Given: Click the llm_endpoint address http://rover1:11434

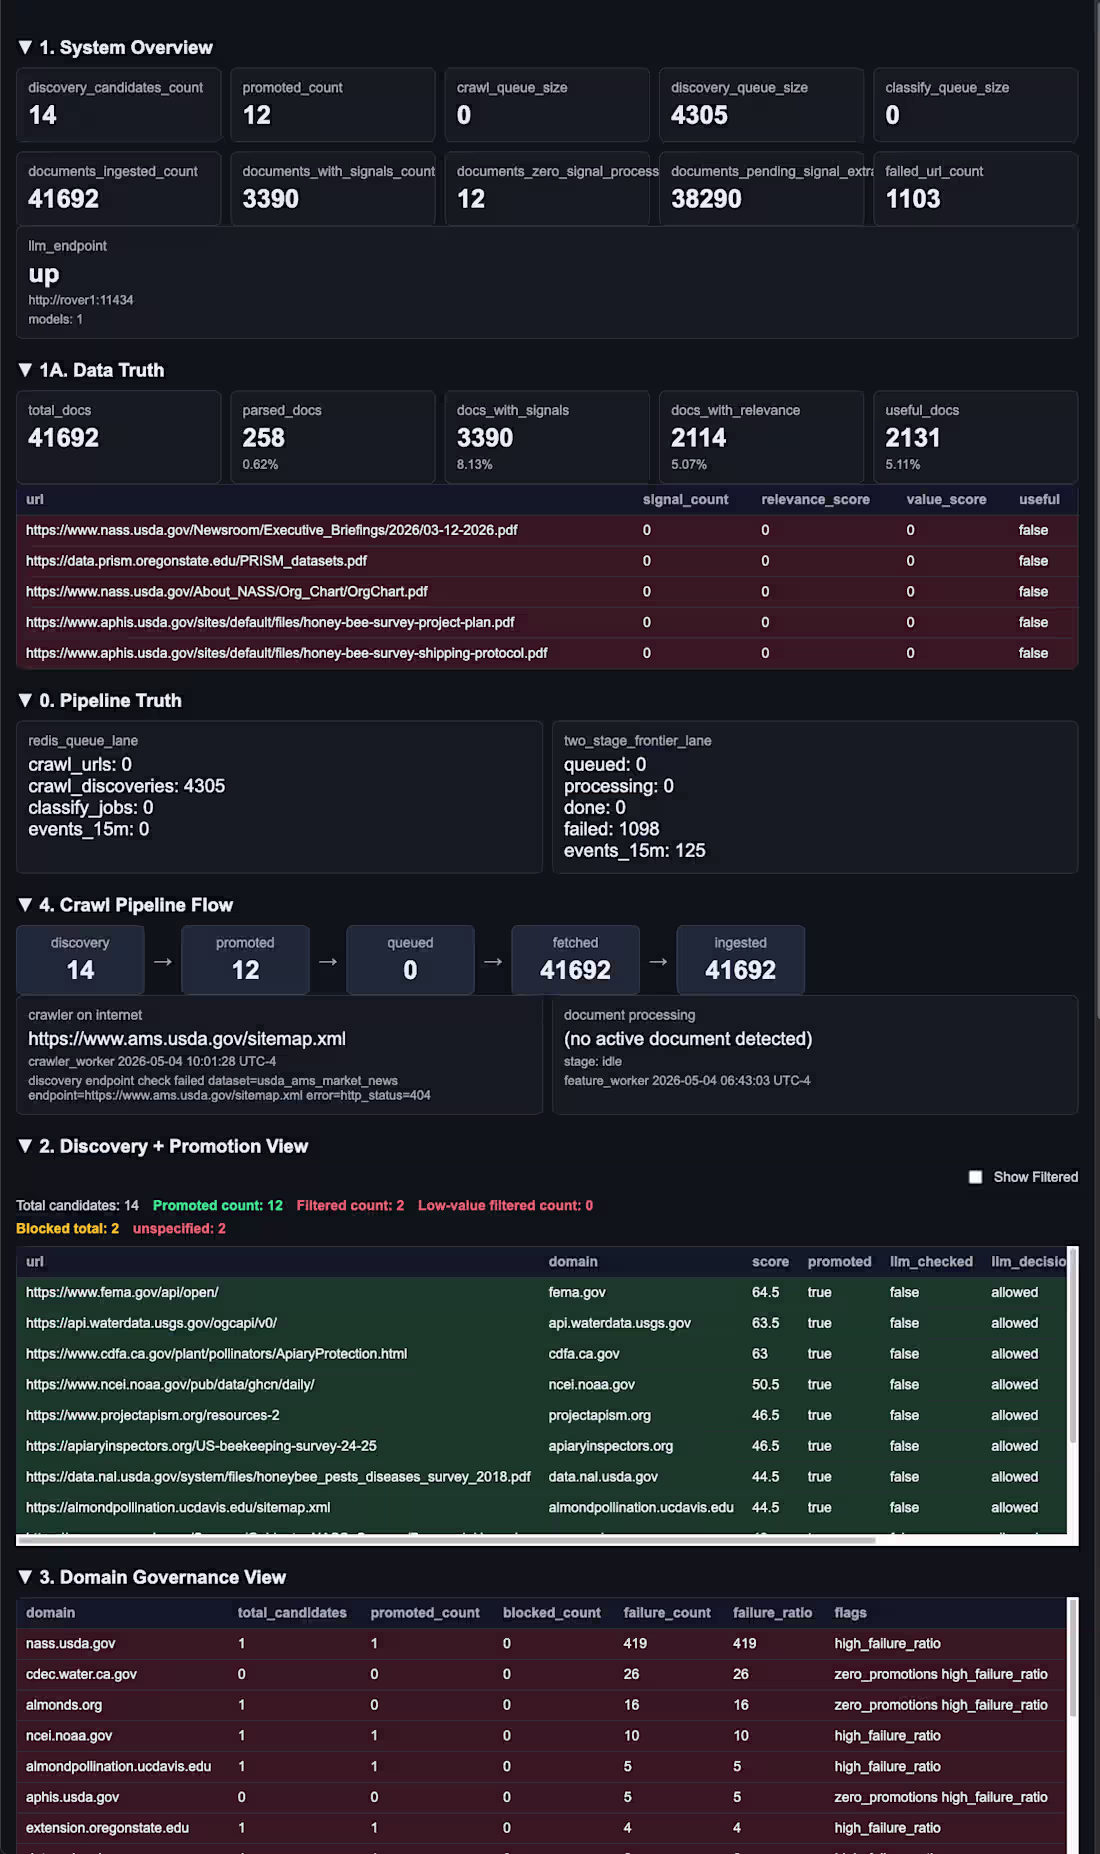Looking at the screenshot, I should tap(81, 300).
